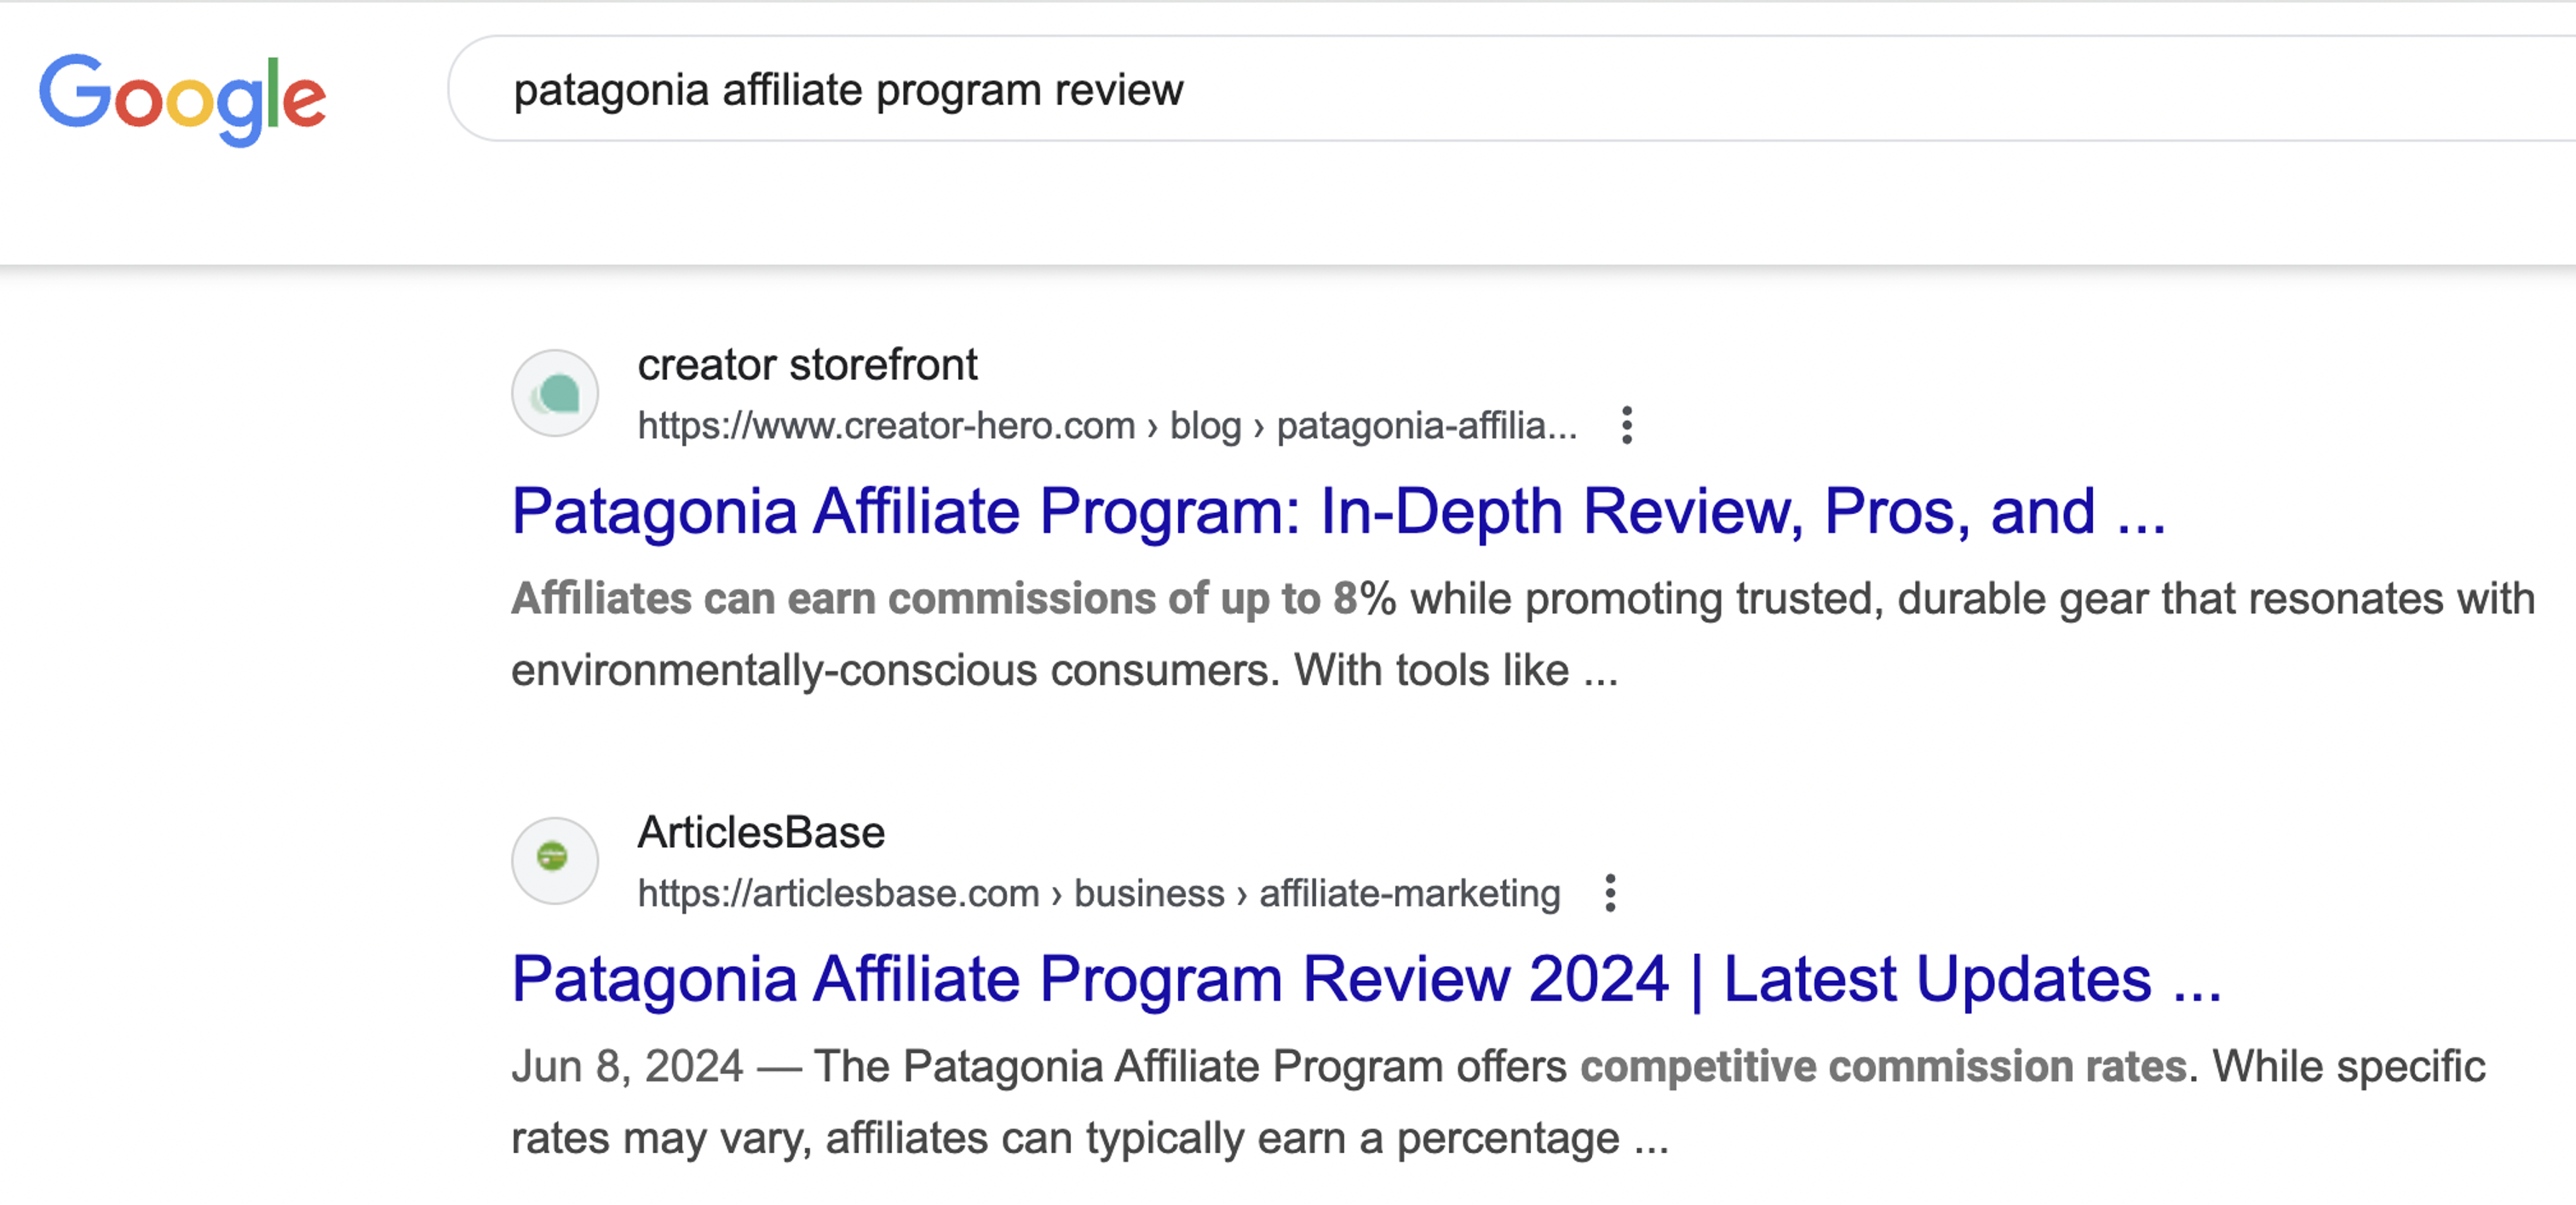
Task: Click the bold competitive commission rates text
Action: [1884, 1067]
